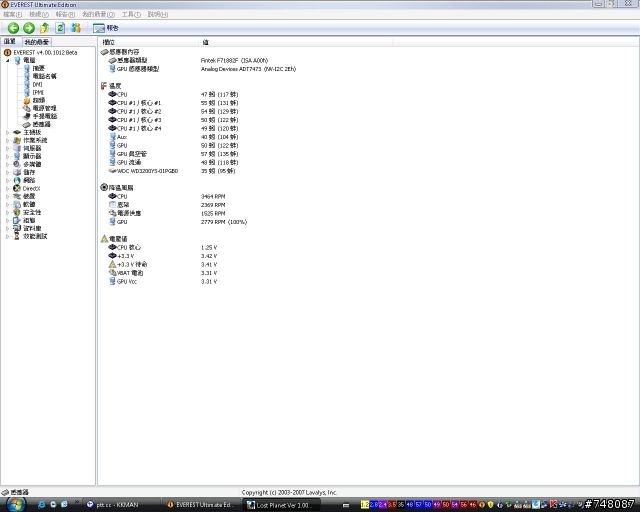
Task: Expand the Storage node in the tree
Action: tap(7, 172)
